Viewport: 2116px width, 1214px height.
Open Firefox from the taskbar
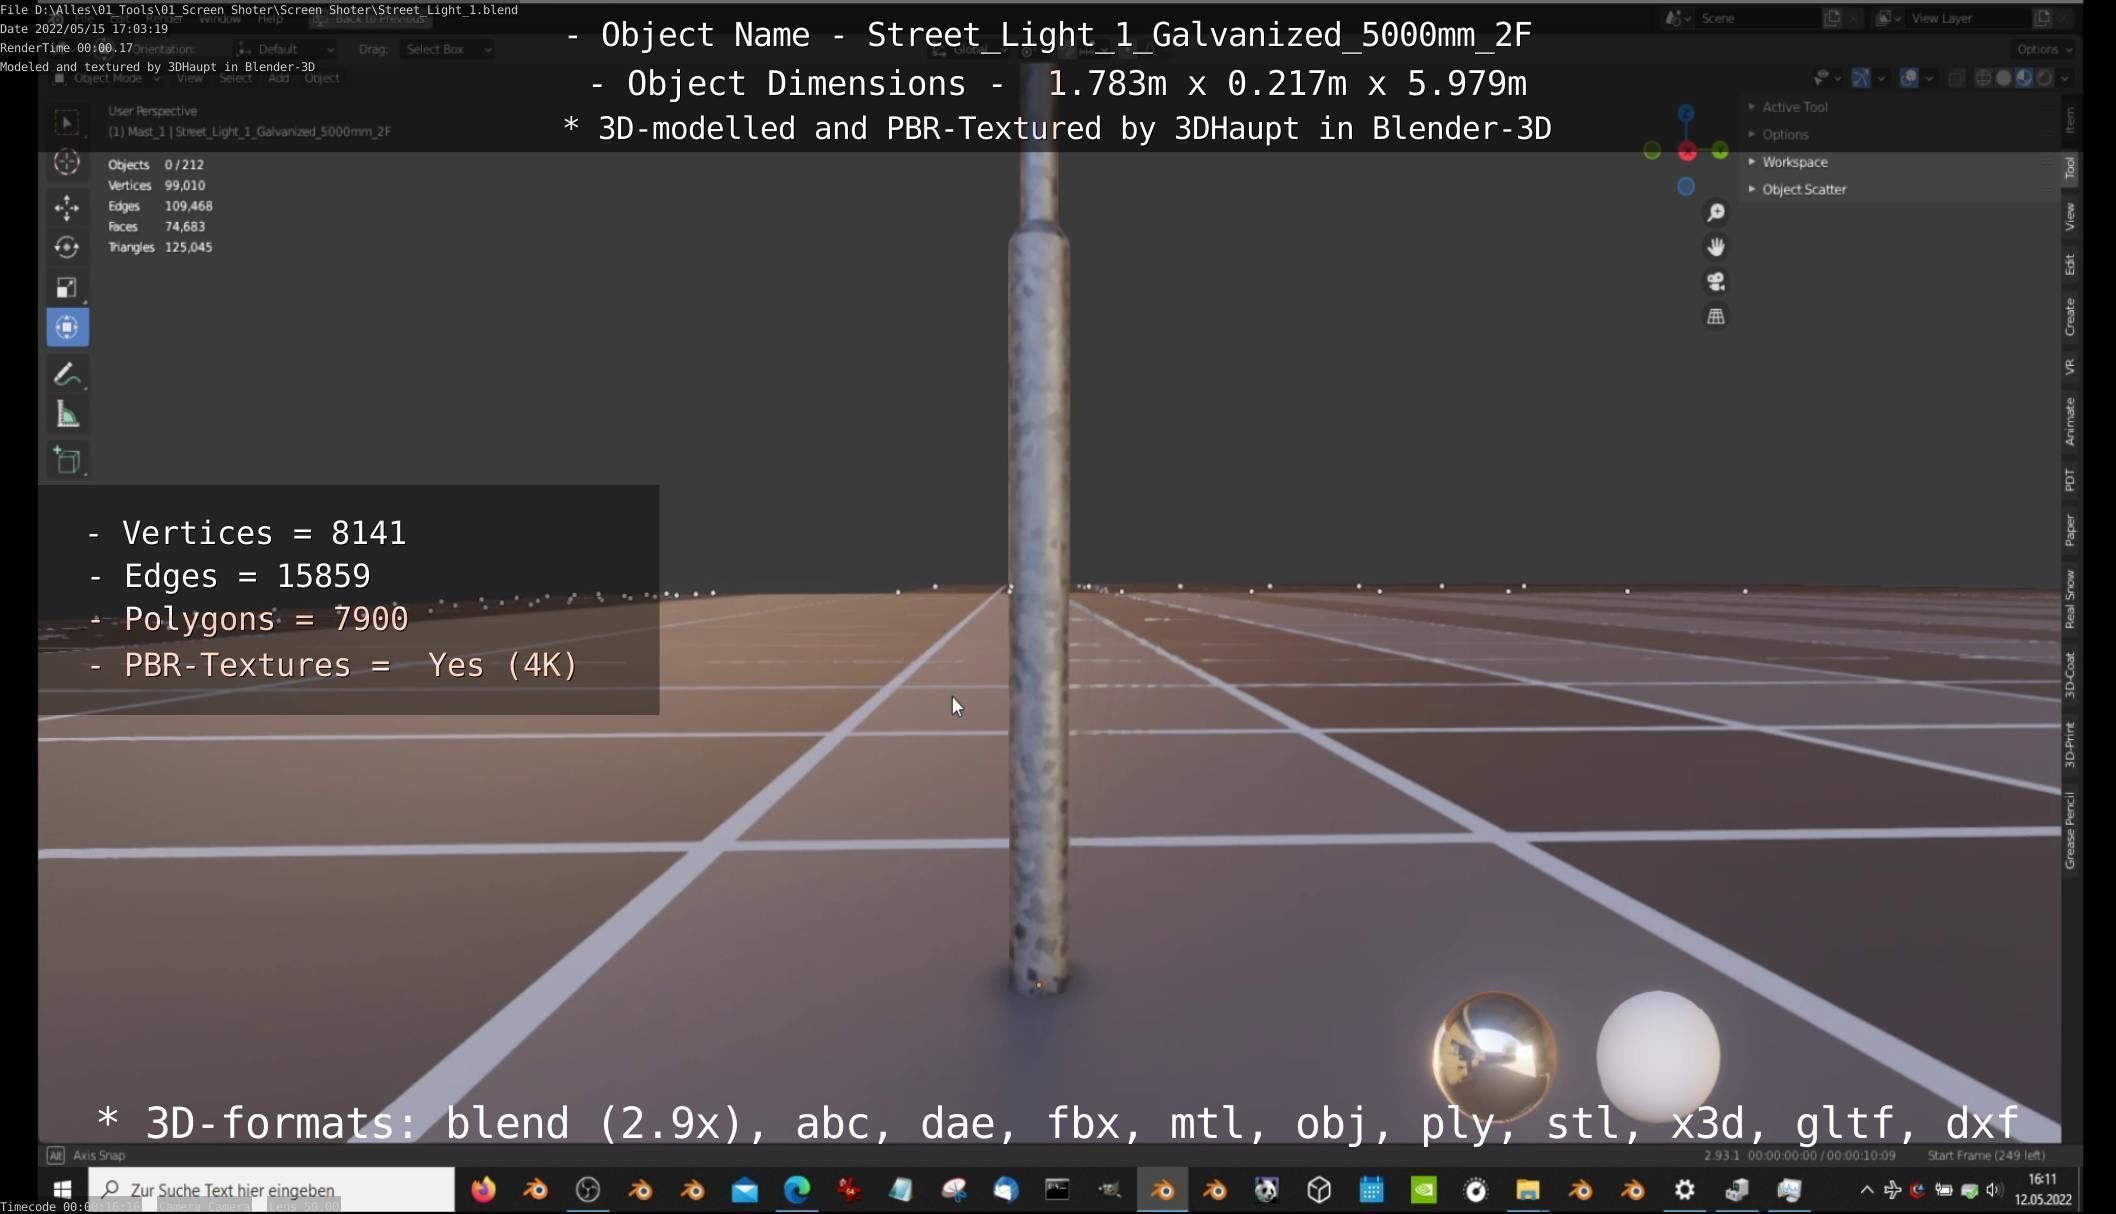[x=483, y=1189]
